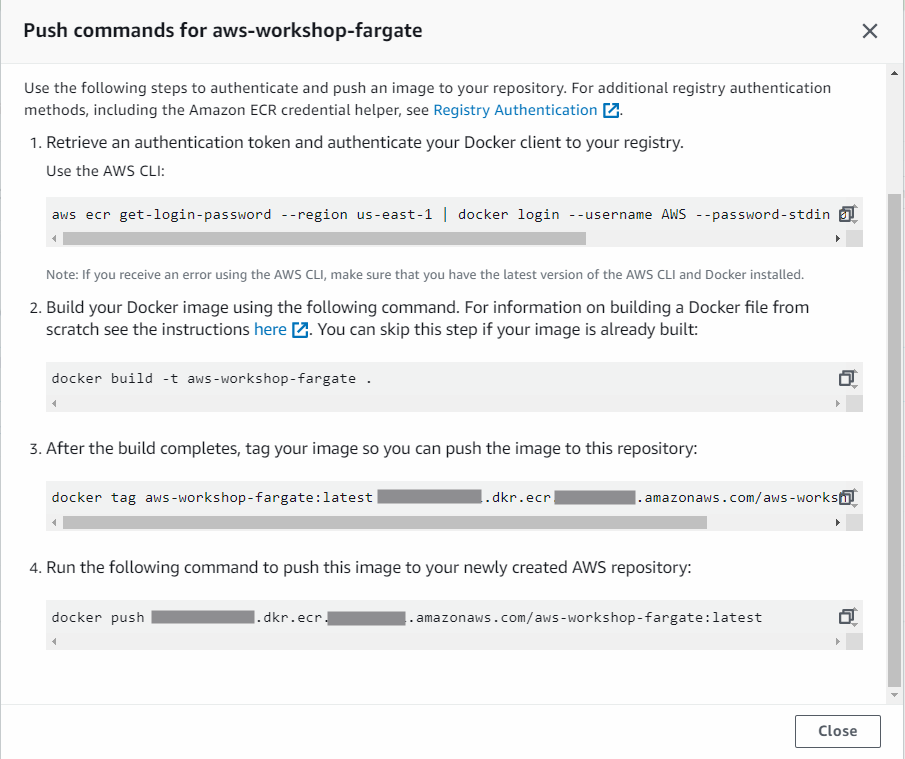Open the Registry Authentication link

515,110
